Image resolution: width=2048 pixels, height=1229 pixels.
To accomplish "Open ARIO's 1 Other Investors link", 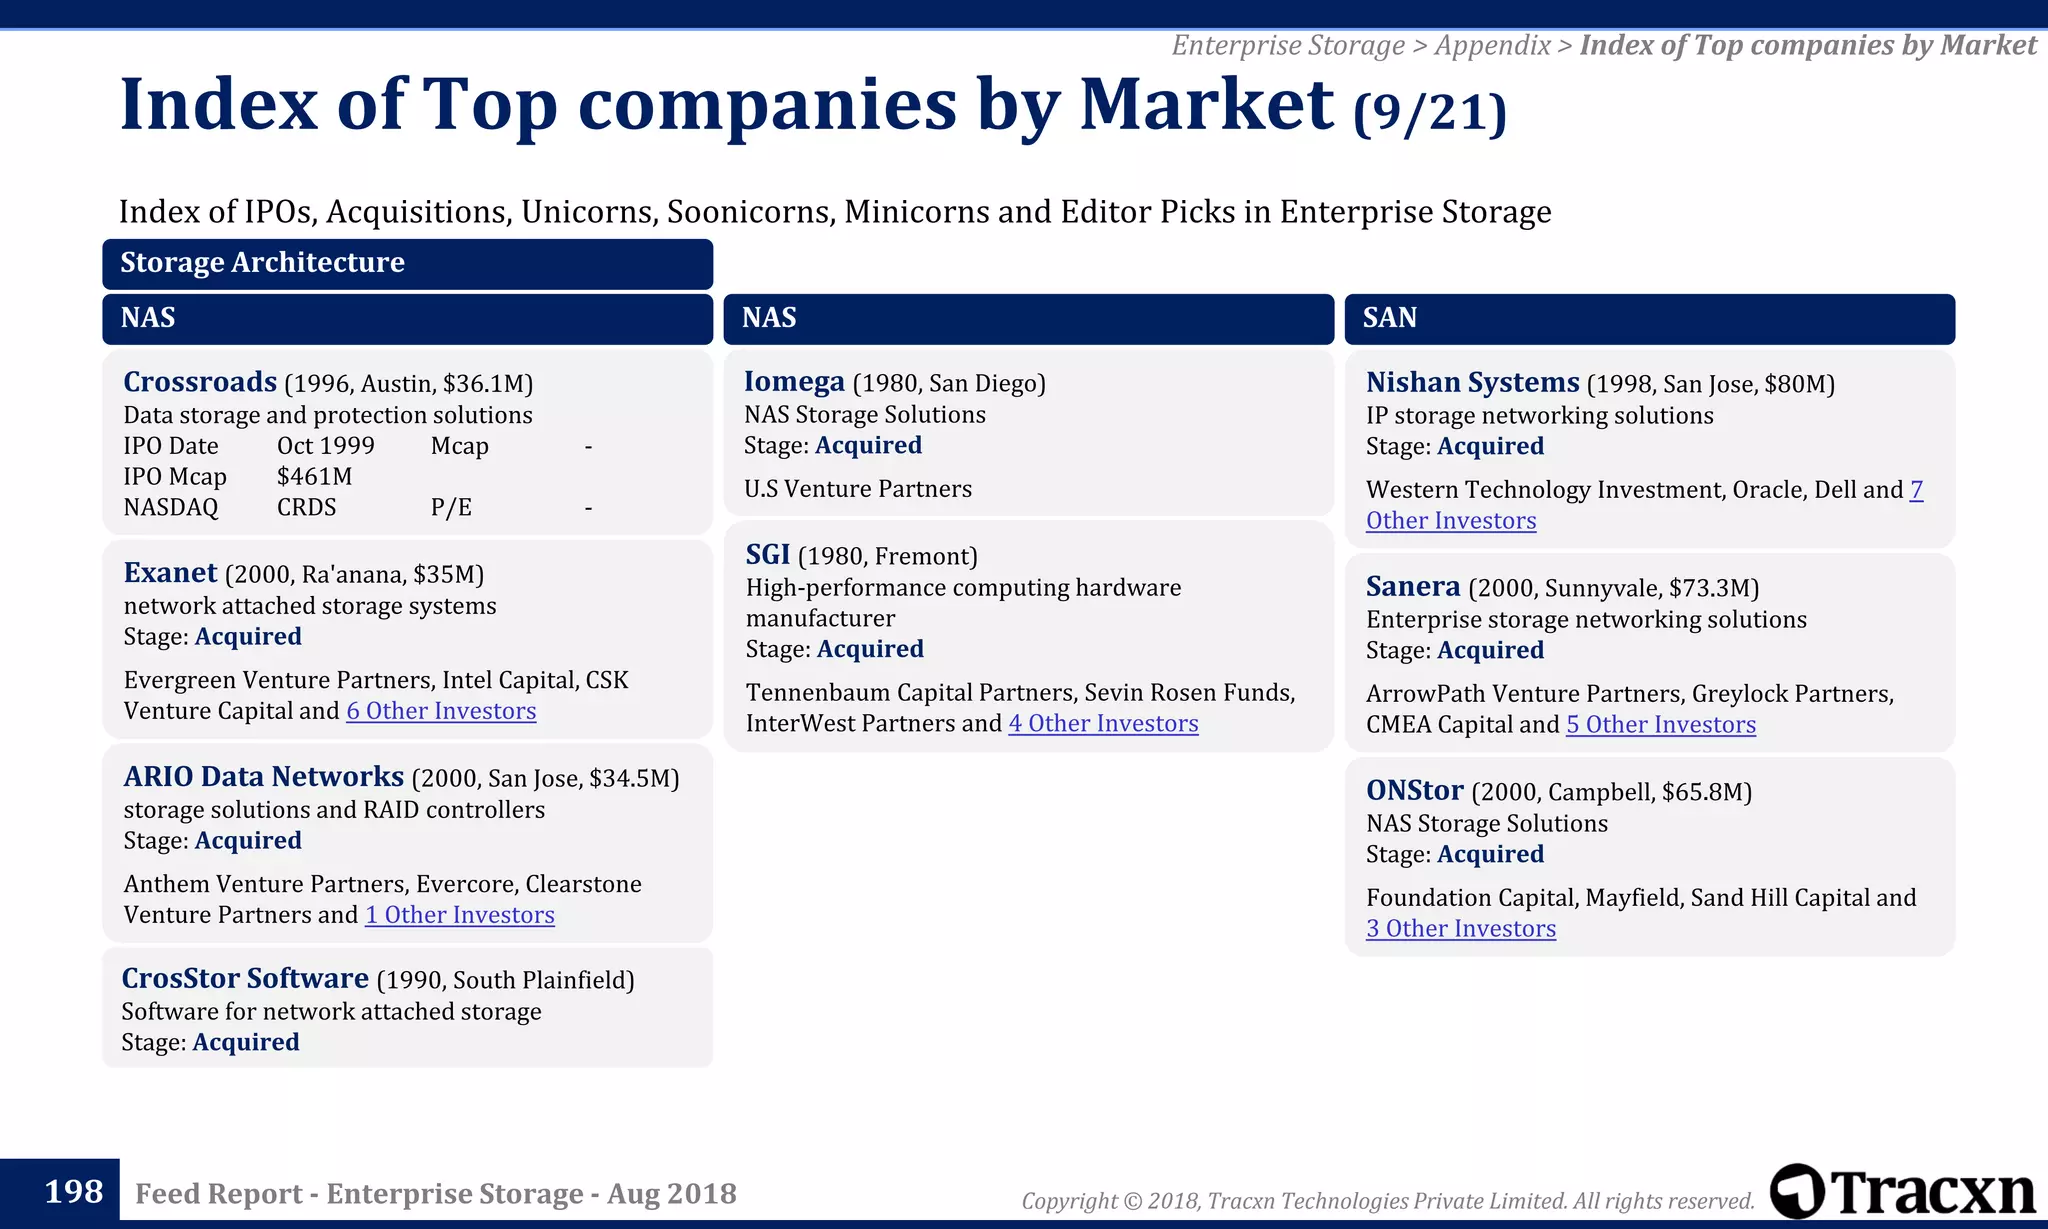I will (x=460, y=915).
